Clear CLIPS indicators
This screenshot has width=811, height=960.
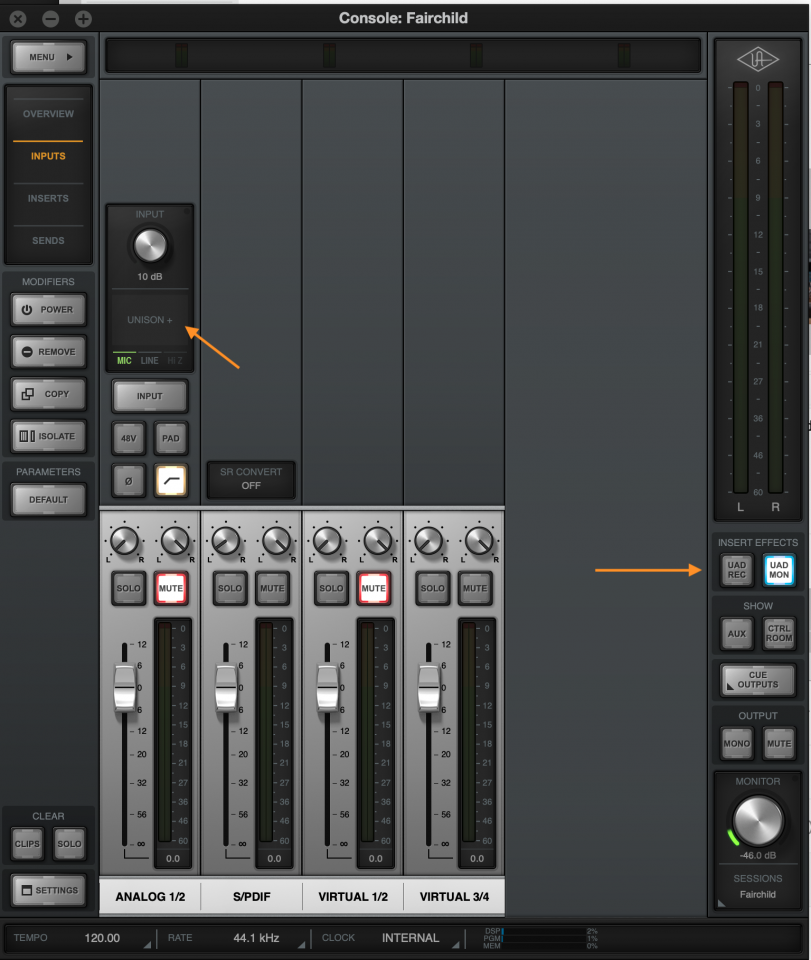27,844
